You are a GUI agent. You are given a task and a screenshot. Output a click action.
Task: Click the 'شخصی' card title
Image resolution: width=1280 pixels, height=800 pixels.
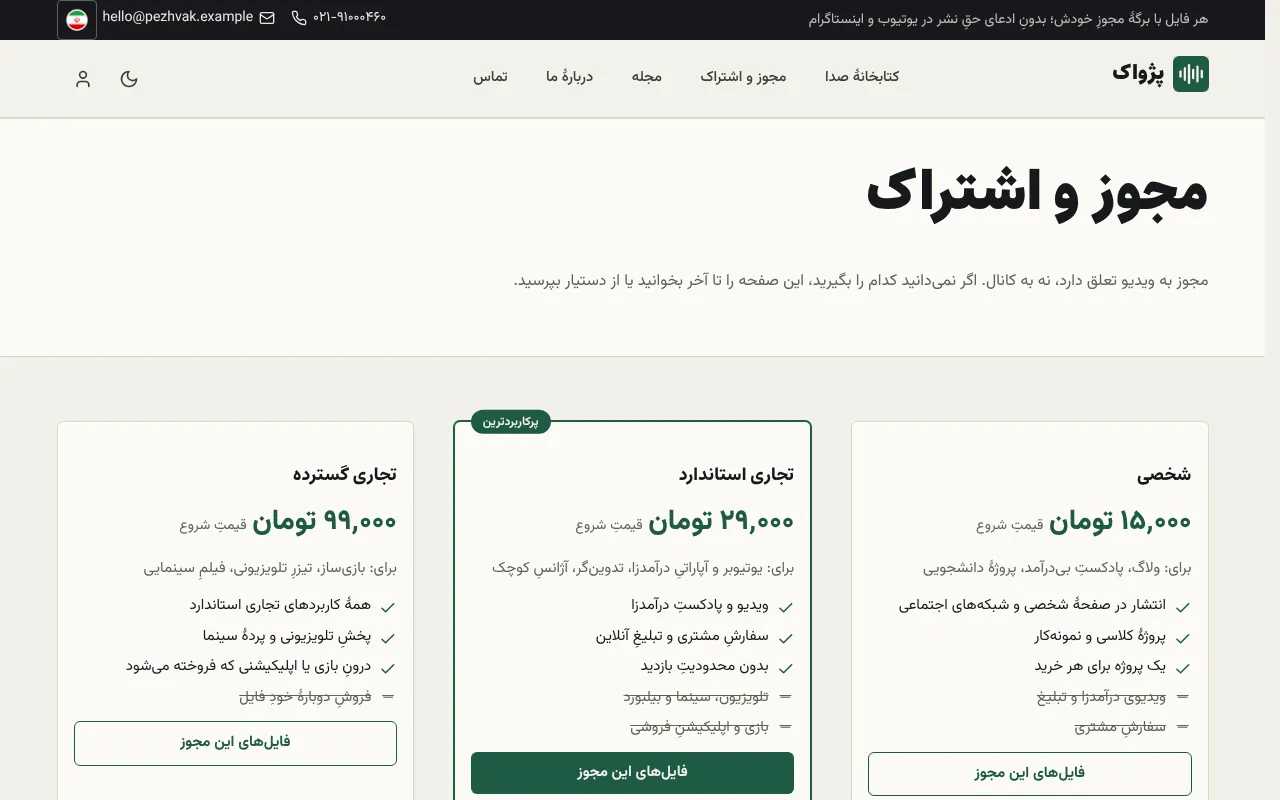pos(1164,474)
